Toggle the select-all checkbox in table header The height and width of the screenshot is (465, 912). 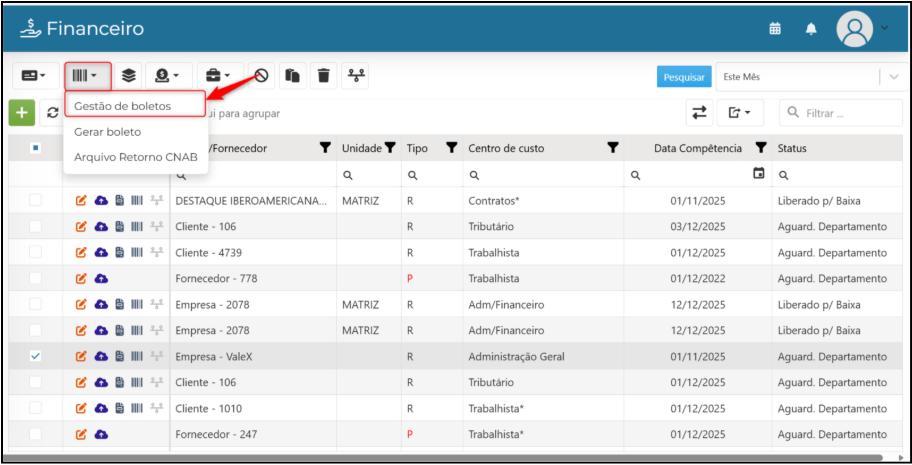pyautogui.click(x=35, y=148)
